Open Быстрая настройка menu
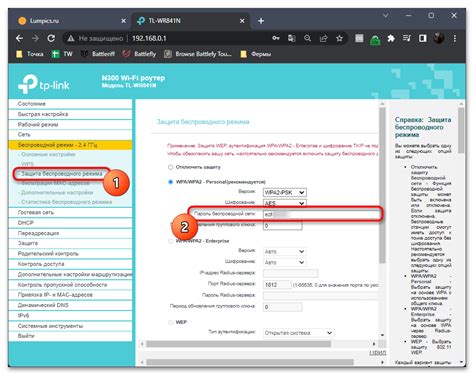The width and height of the screenshot is (474, 375). pyautogui.click(x=70, y=114)
